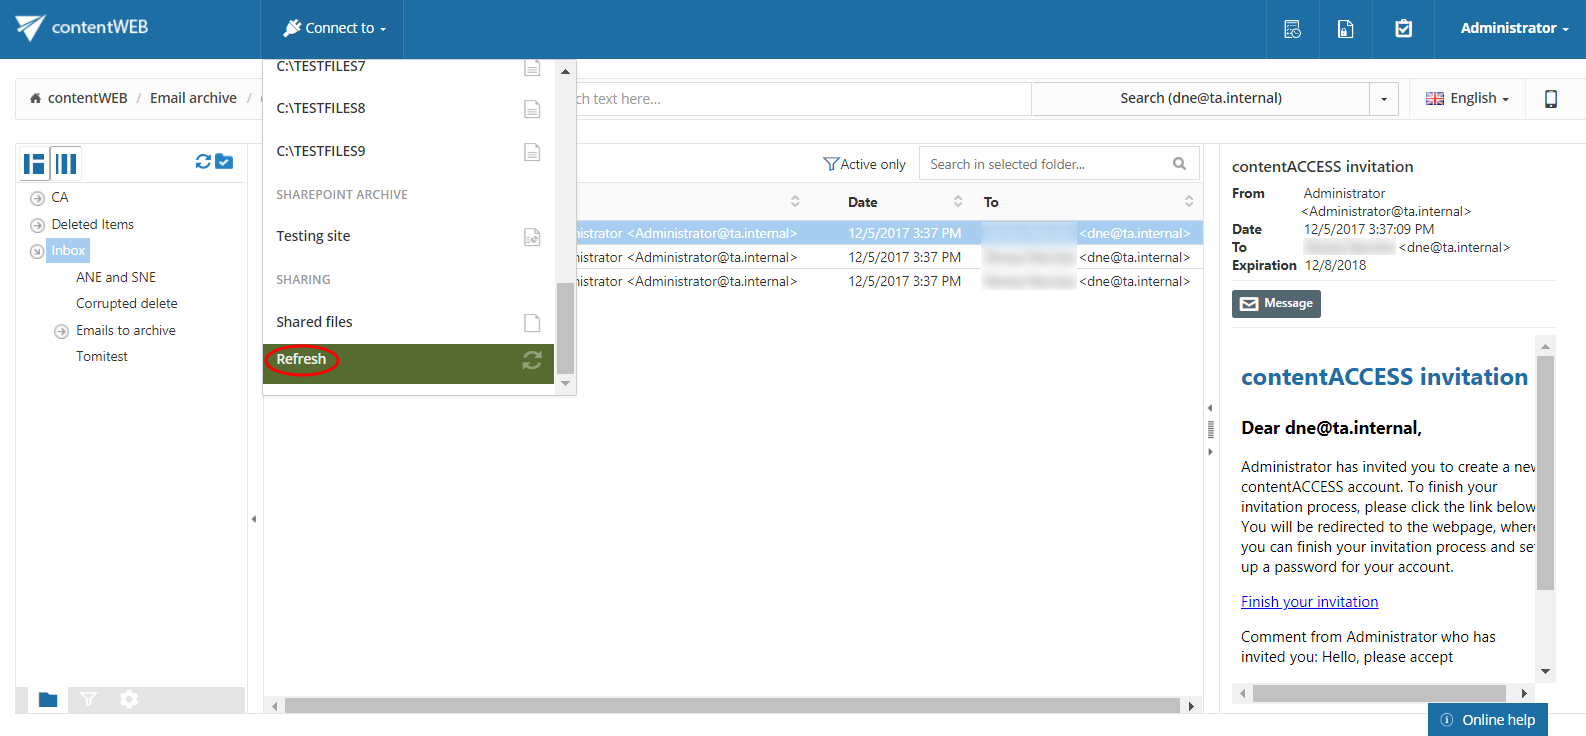This screenshot has height=736, width=1586.
Task: Click the Email archive breadcrumb
Action: [193, 98]
